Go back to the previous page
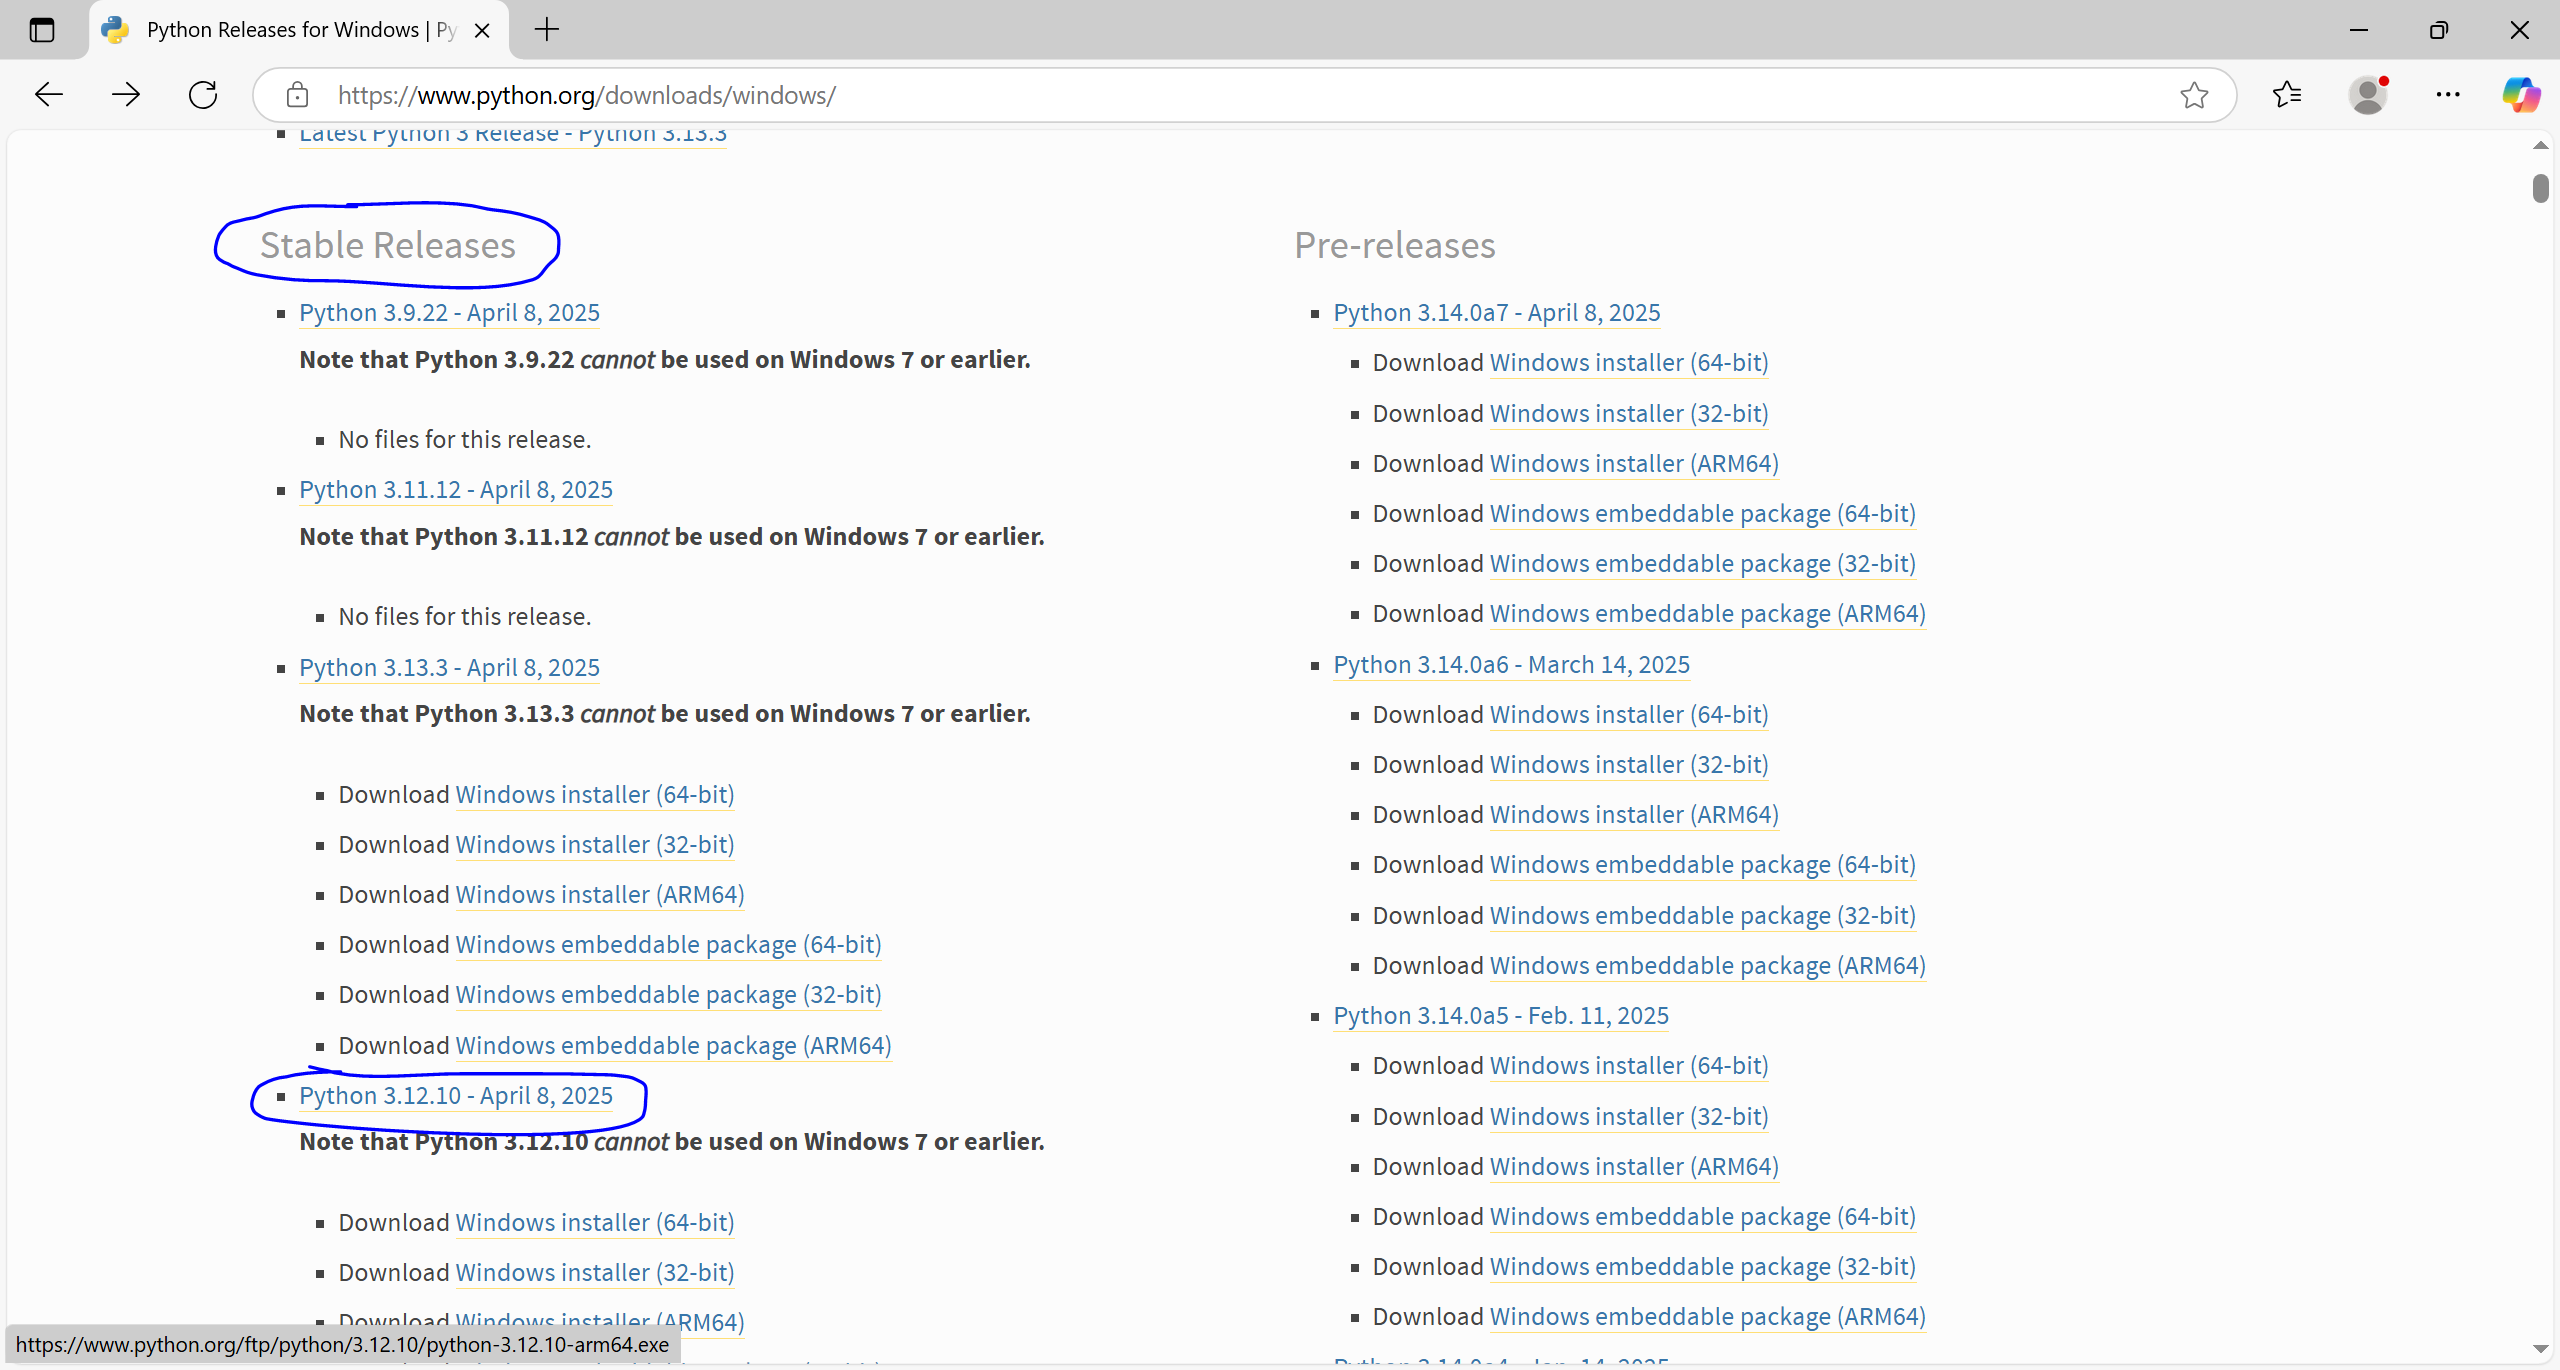Viewport: 2560px width, 1370px height. 48,95
